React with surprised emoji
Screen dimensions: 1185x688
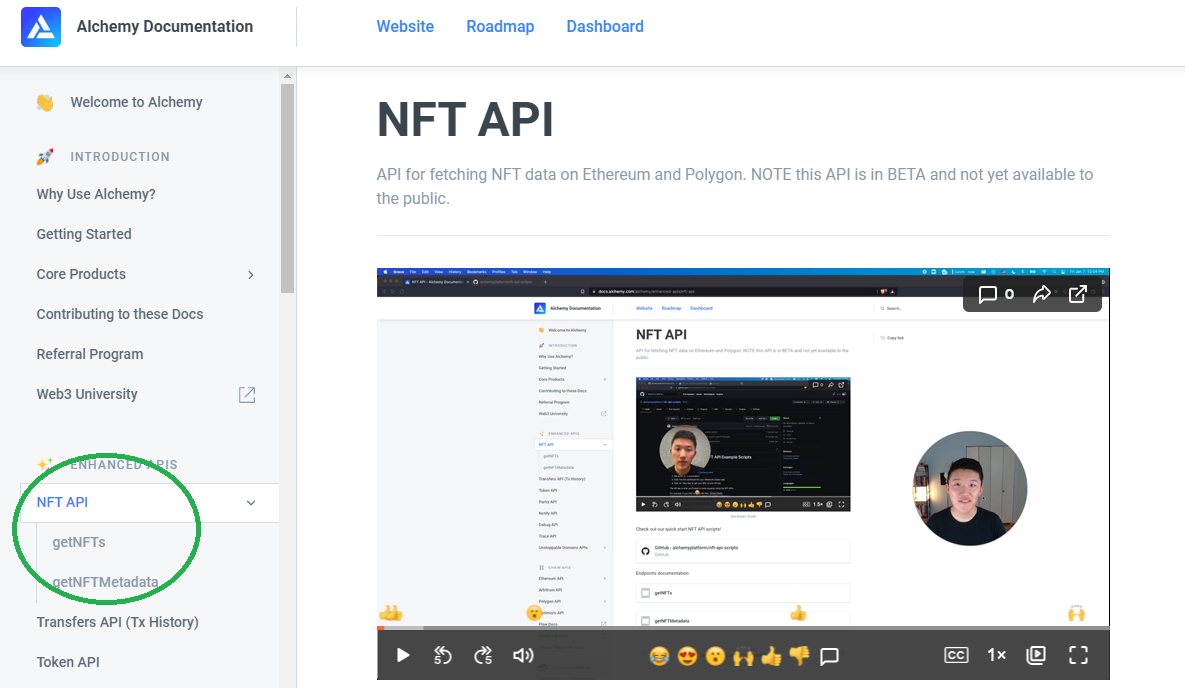715,656
